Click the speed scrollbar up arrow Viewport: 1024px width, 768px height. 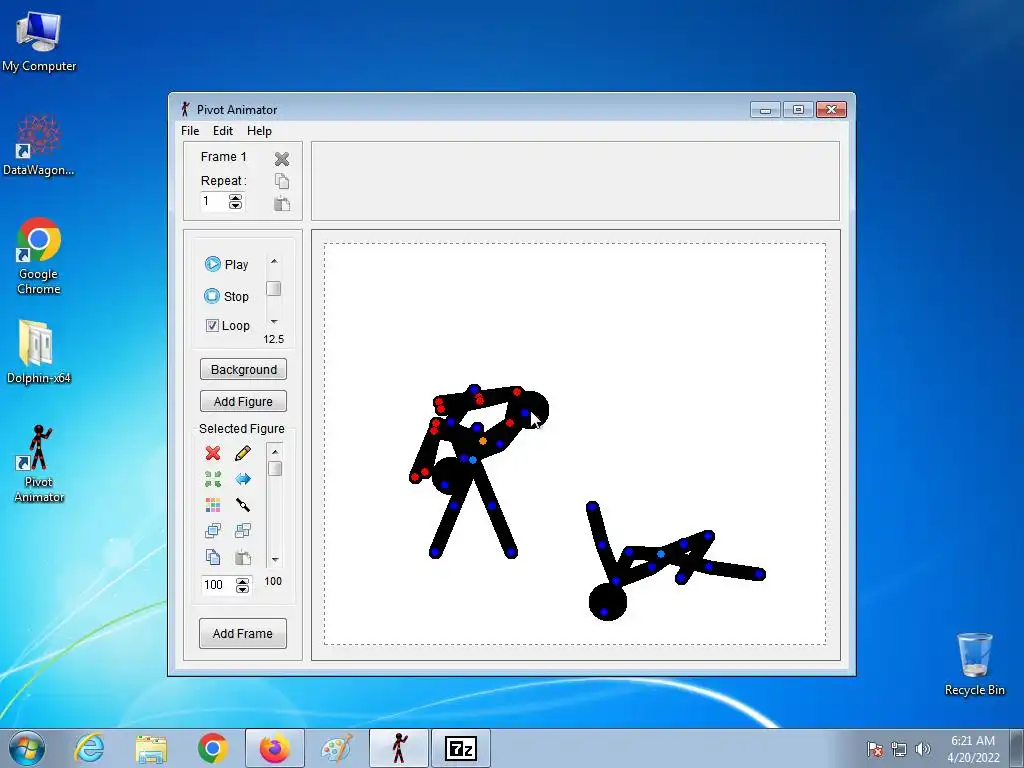coord(274,261)
